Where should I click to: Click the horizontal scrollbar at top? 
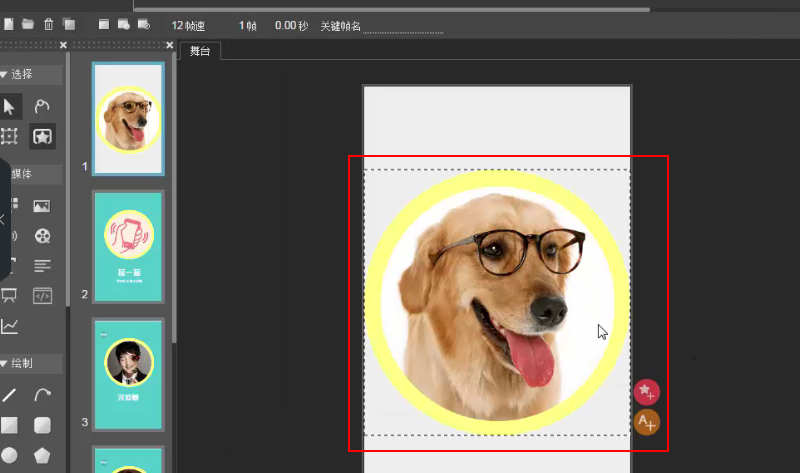[392, 9]
